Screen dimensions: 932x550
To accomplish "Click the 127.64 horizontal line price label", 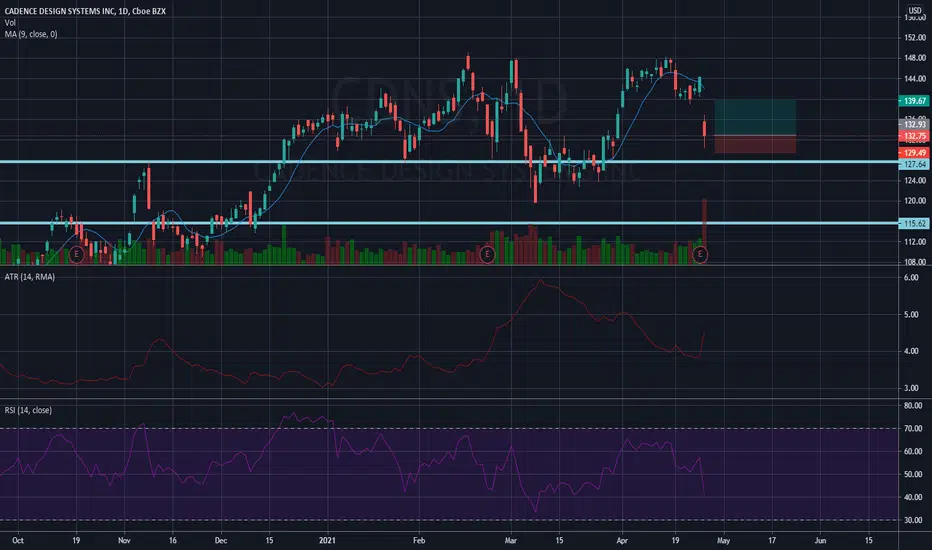I will coord(914,164).
